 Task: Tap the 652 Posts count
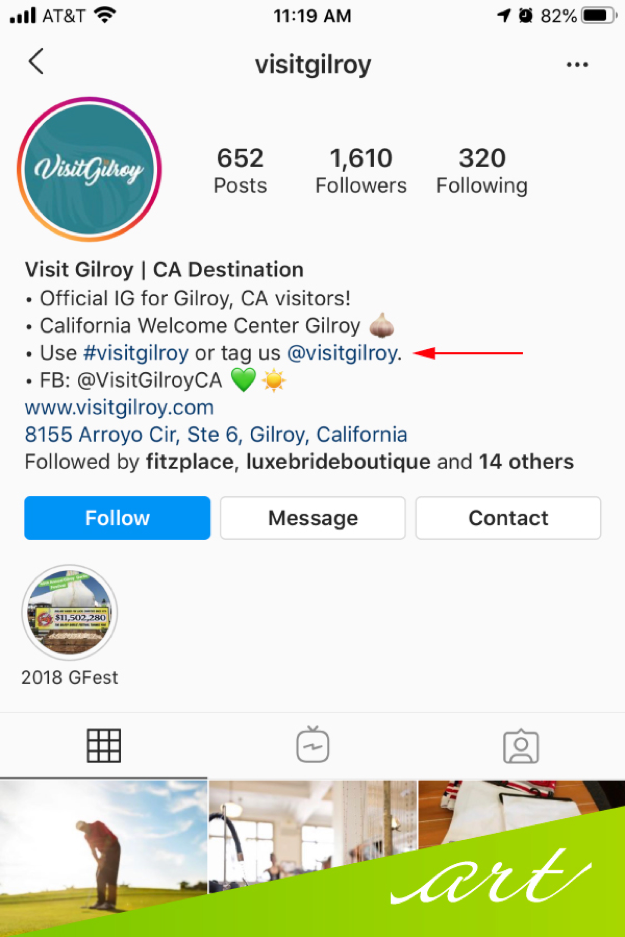[240, 171]
